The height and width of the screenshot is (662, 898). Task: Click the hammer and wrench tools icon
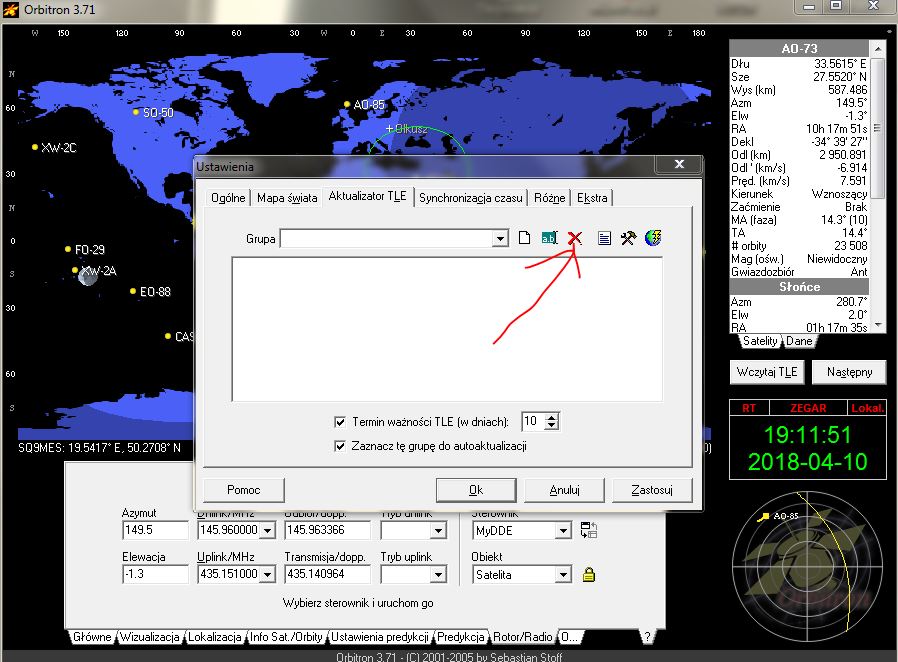tap(628, 238)
